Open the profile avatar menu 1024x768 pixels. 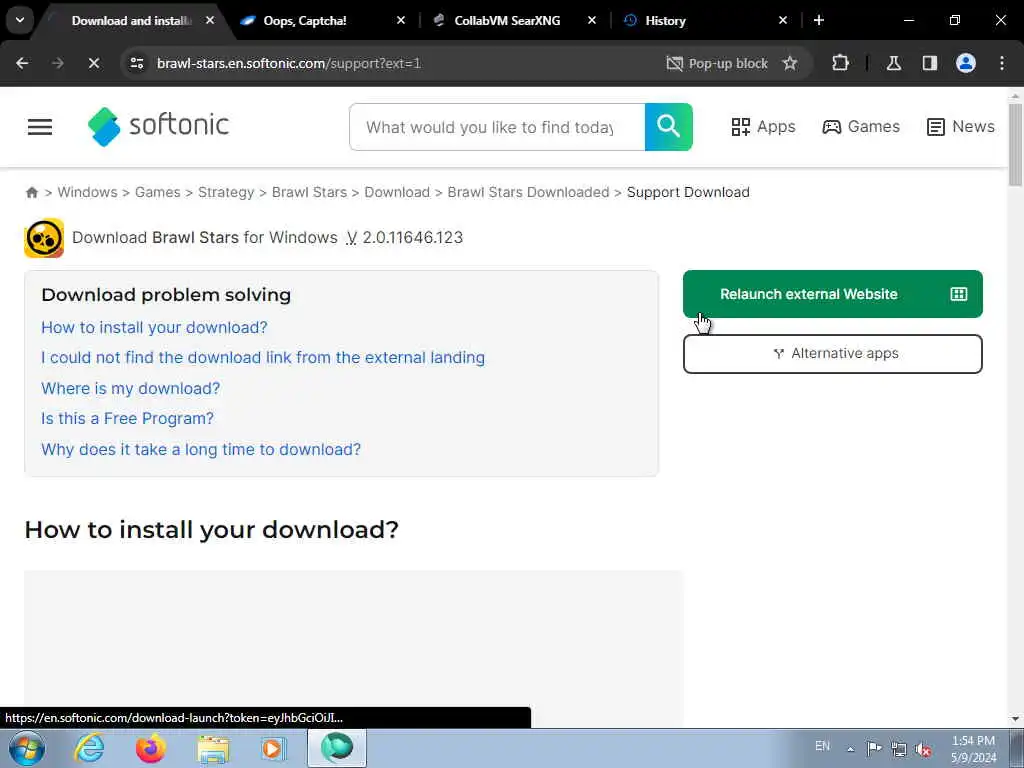[x=966, y=63]
